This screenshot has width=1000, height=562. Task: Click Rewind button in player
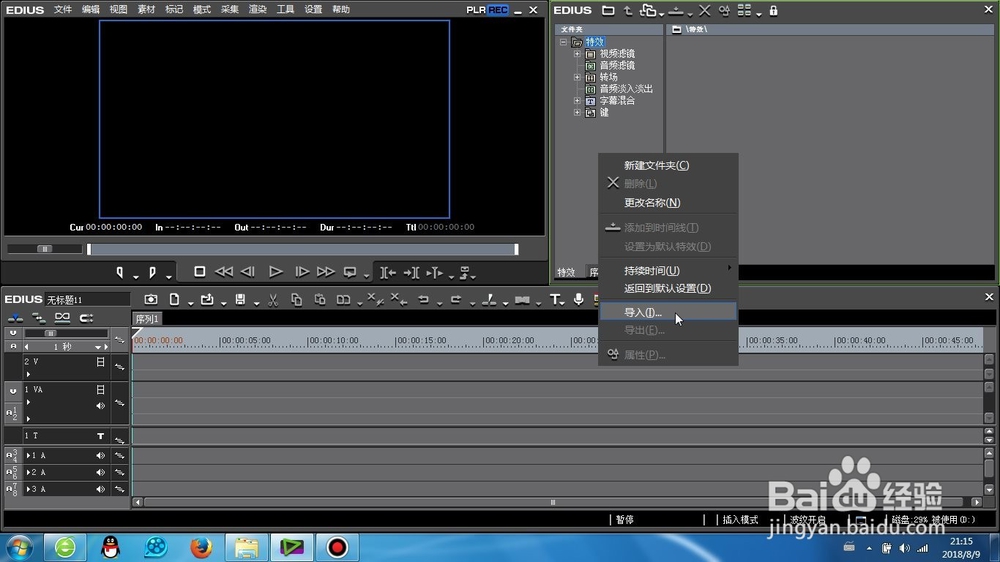224,272
